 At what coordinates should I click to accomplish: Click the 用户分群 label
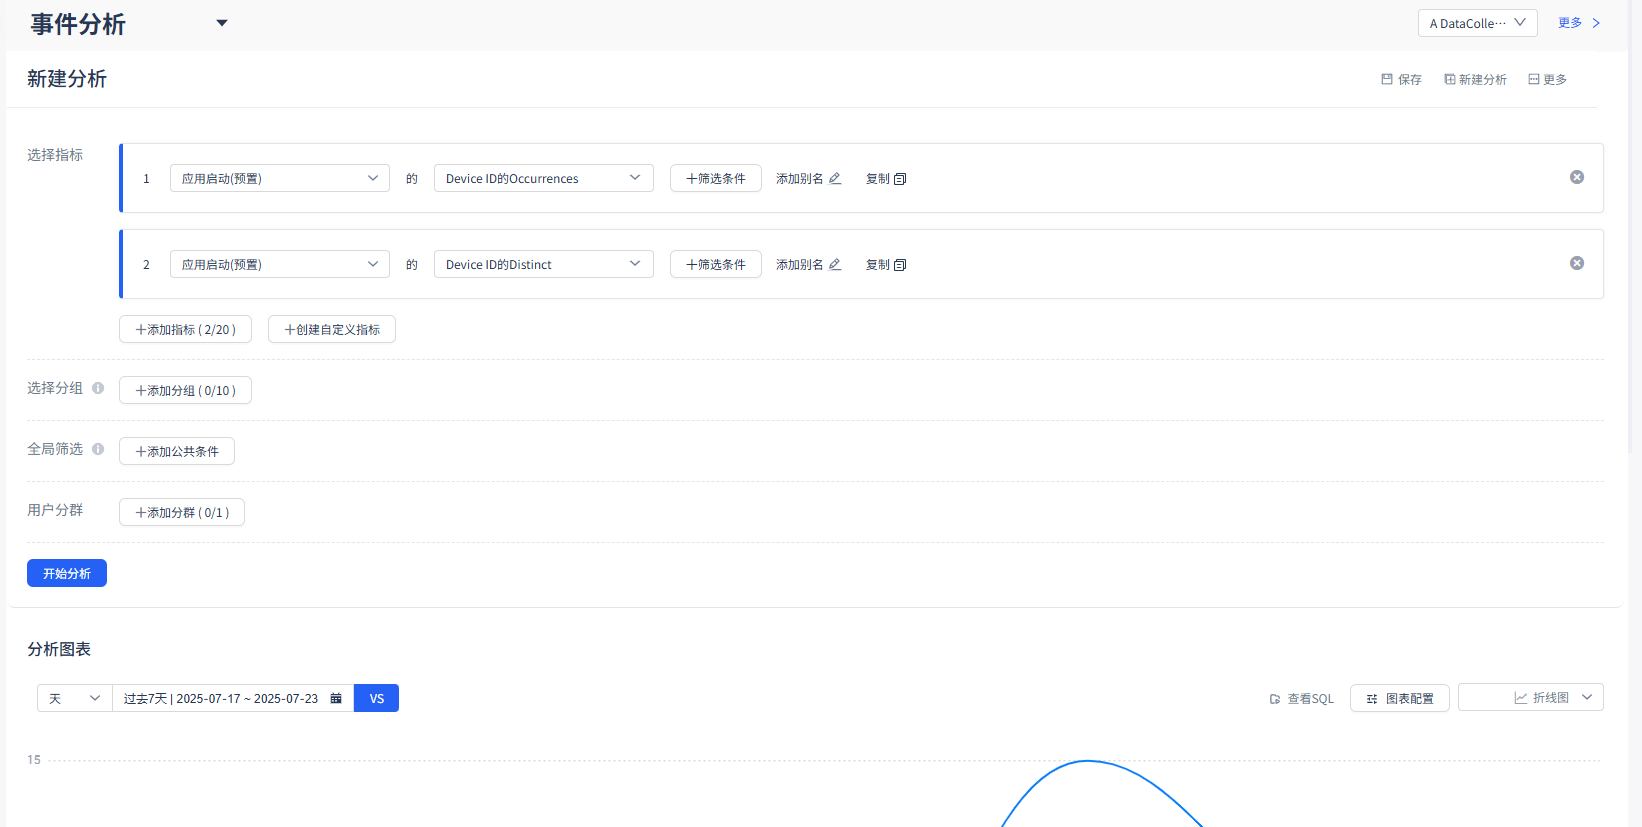tap(55, 510)
